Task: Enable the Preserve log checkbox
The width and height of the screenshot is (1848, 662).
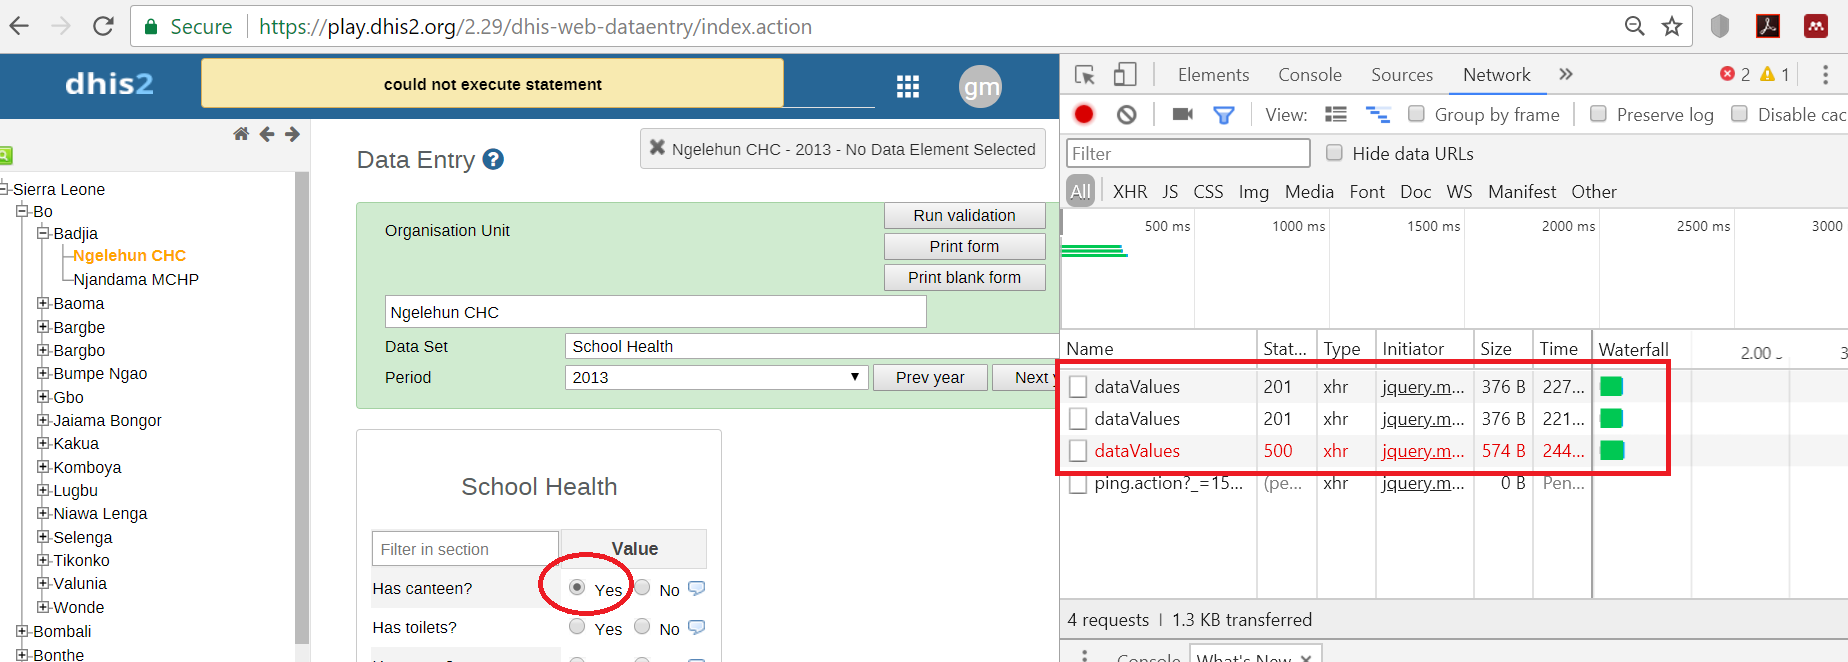Action: click(x=1598, y=114)
